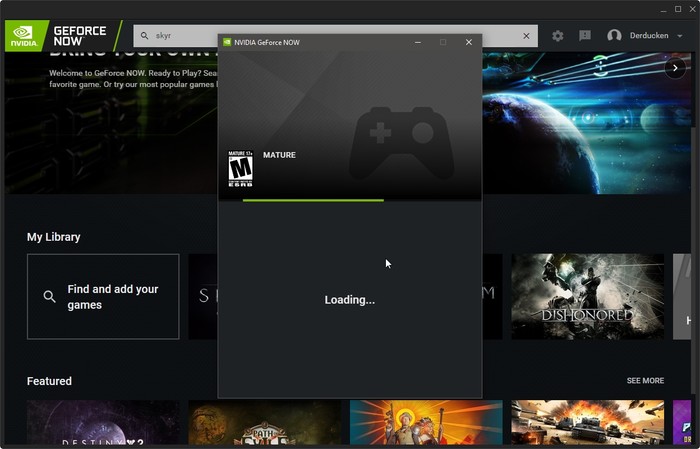Expand the Derducken account dropdown arrow

coord(679,36)
